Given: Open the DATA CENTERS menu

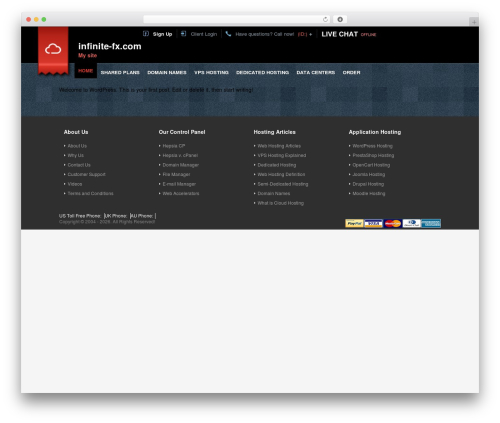Looking at the screenshot, I should tap(316, 72).
